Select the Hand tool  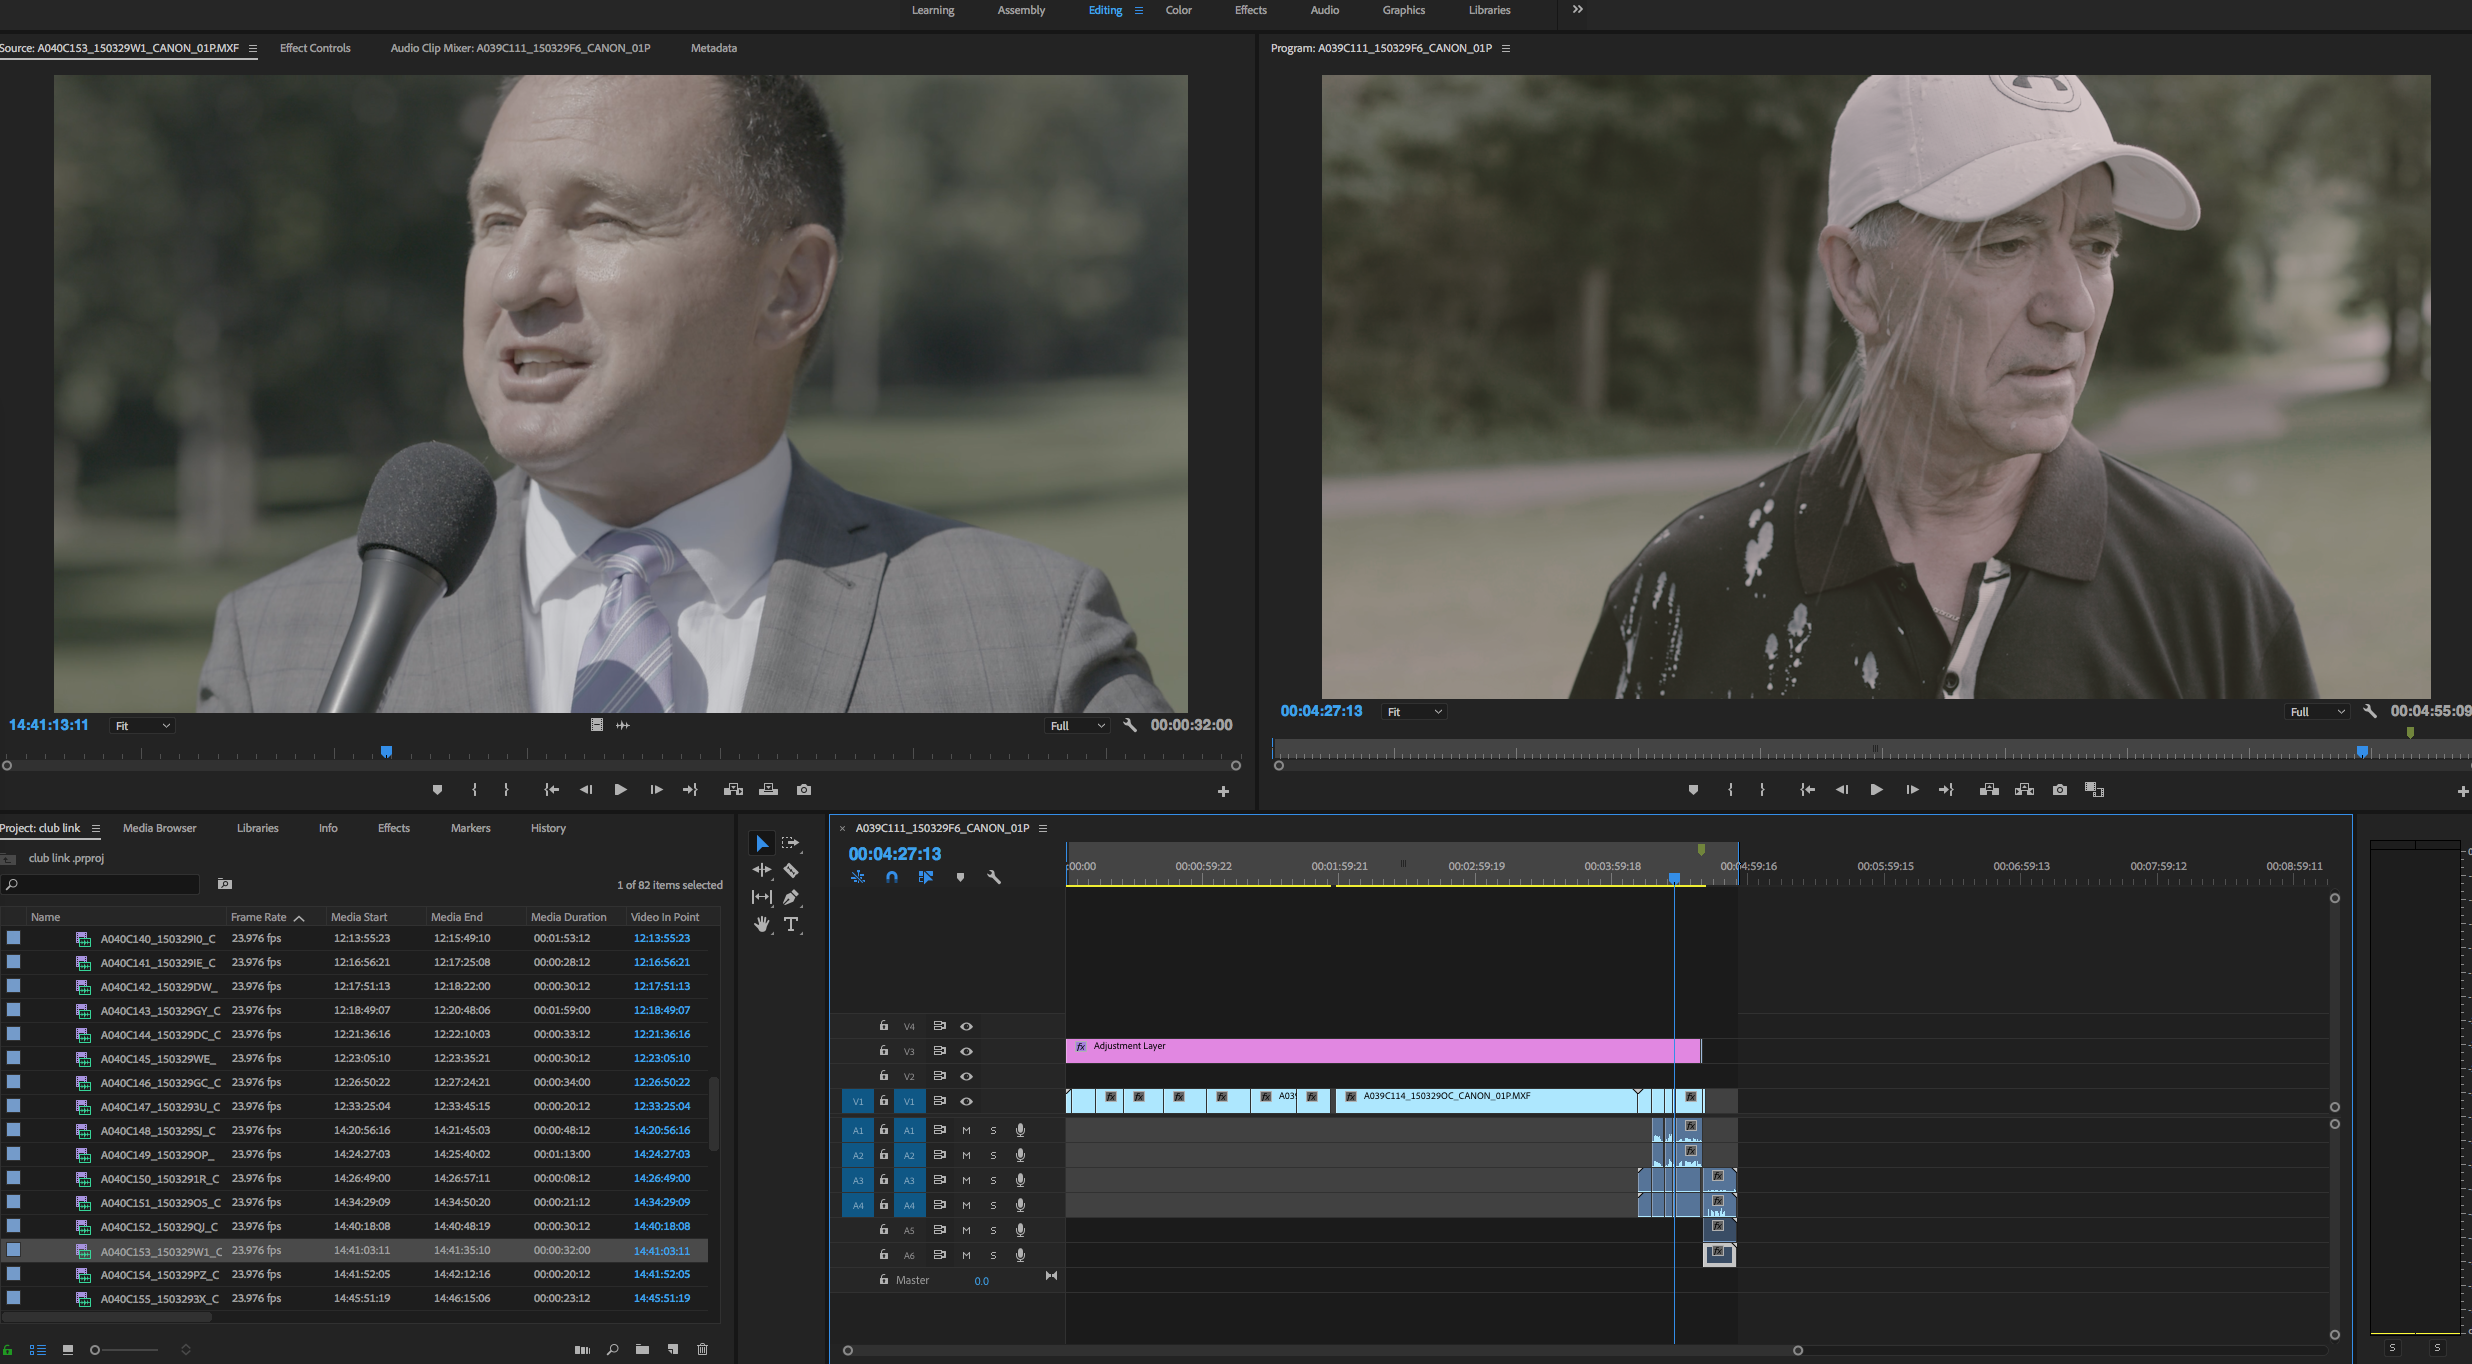click(762, 924)
